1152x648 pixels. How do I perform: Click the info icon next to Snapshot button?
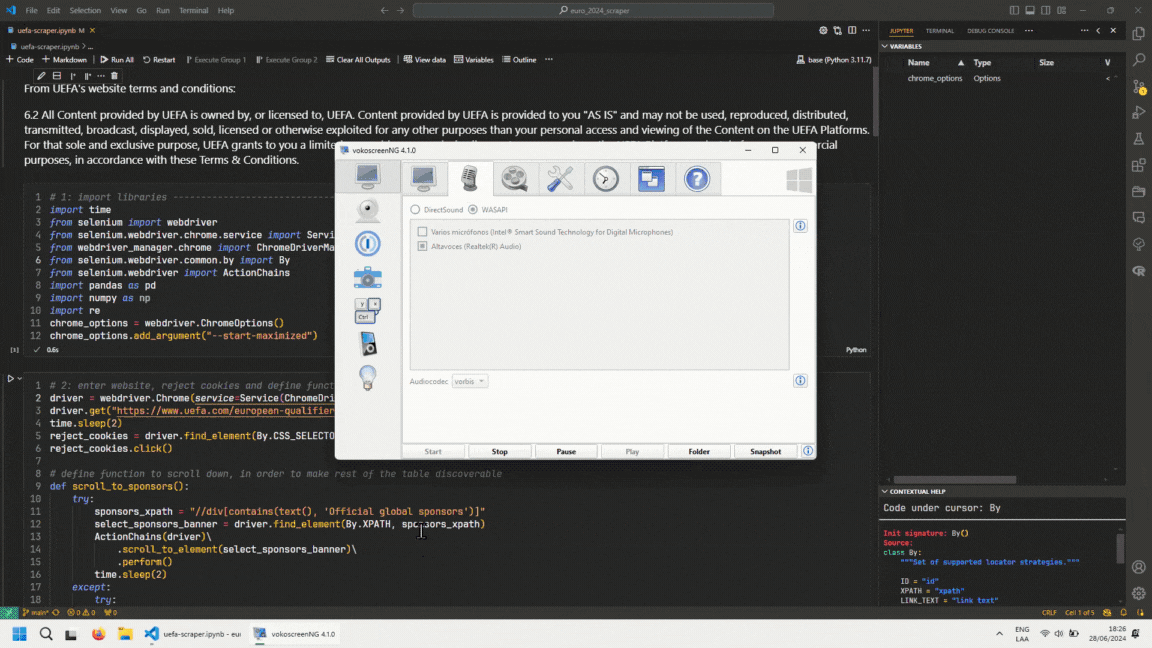(x=807, y=451)
